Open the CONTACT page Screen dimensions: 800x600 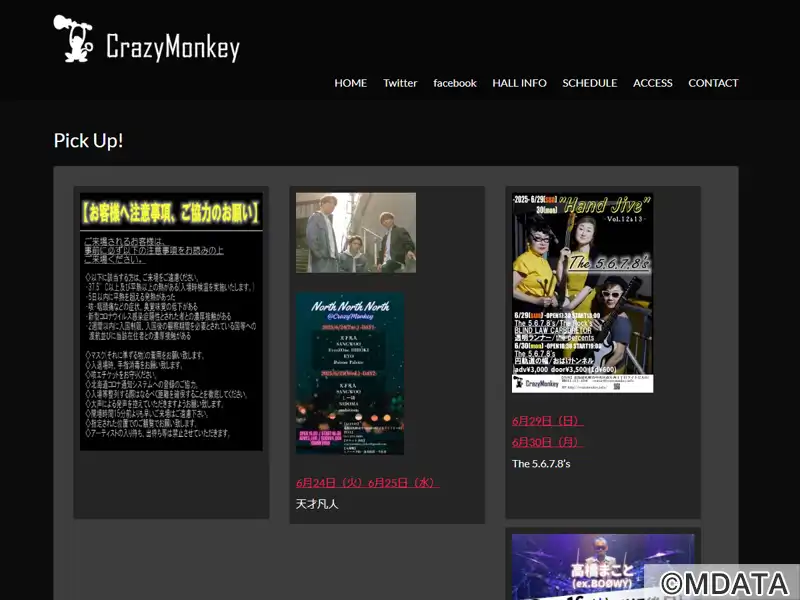point(713,83)
